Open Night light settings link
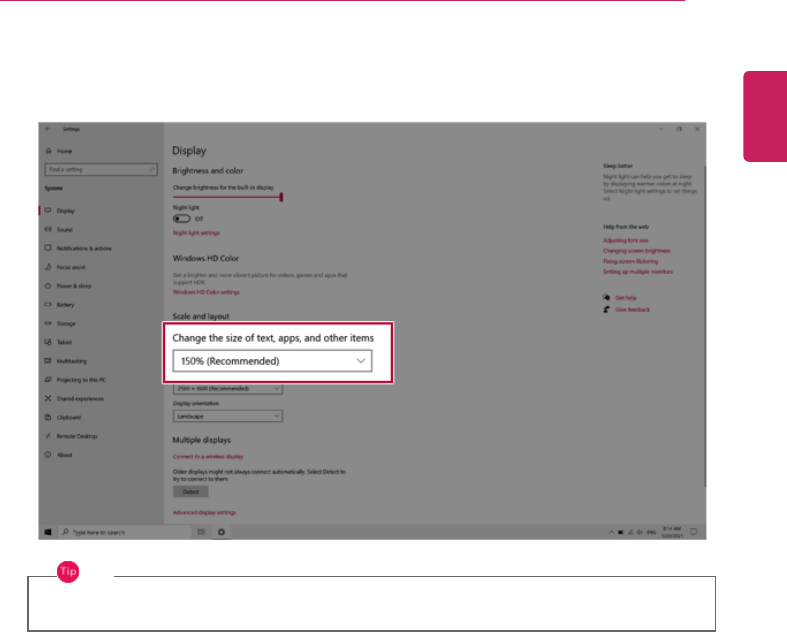The height and width of the screenshot is (632, 787). point(196,233)
